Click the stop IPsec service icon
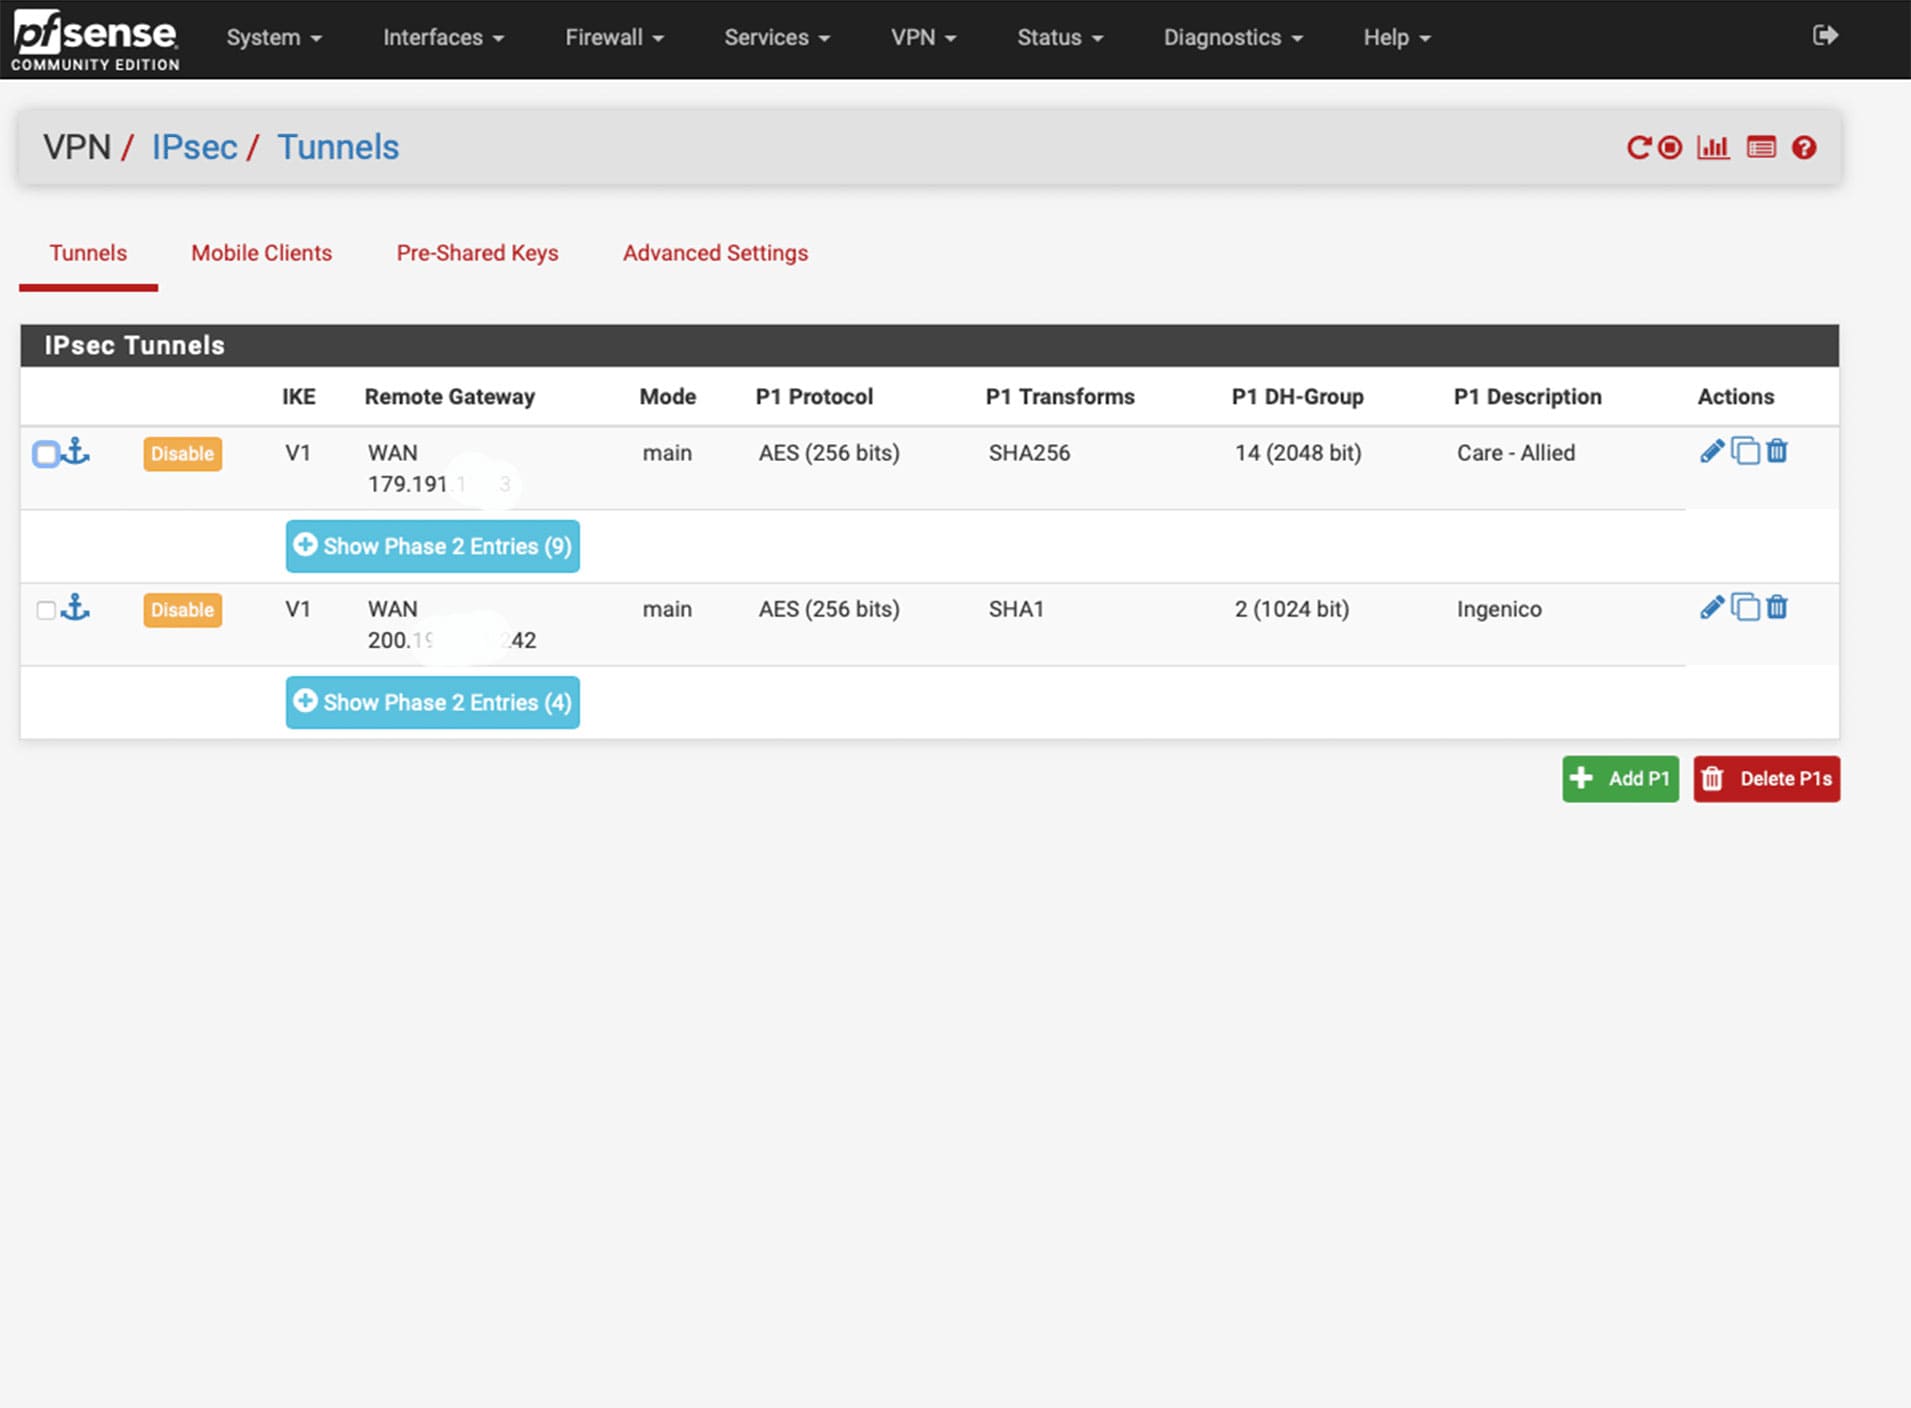Viewport: 1911px width, 1408px height. pos(1670,148)
